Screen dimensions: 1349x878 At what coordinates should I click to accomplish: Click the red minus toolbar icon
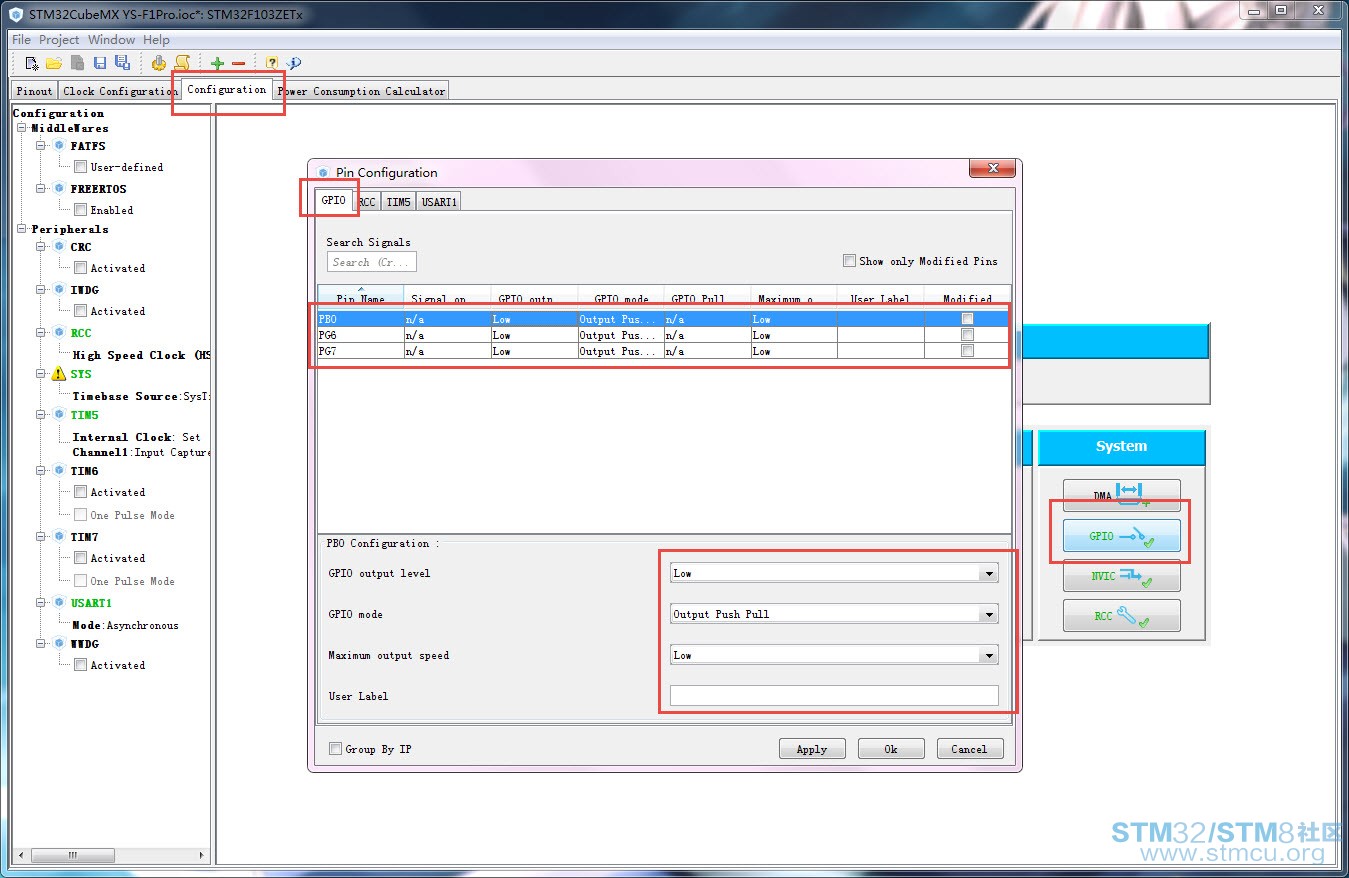238,63
